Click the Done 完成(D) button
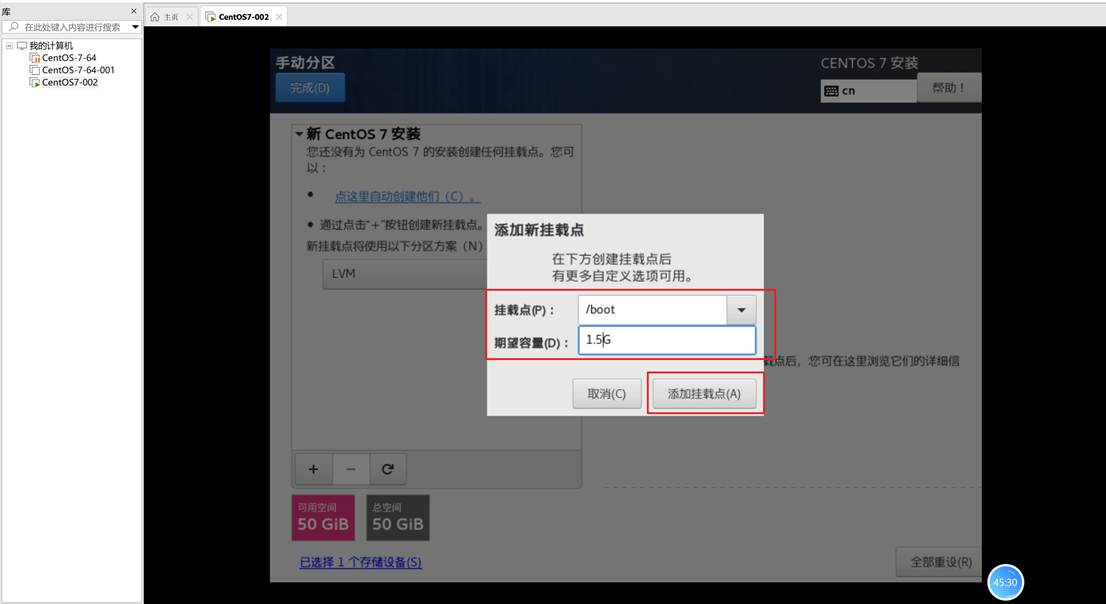Image resolution: width=1106 pixels, height=604 pixels. point(310,88)
